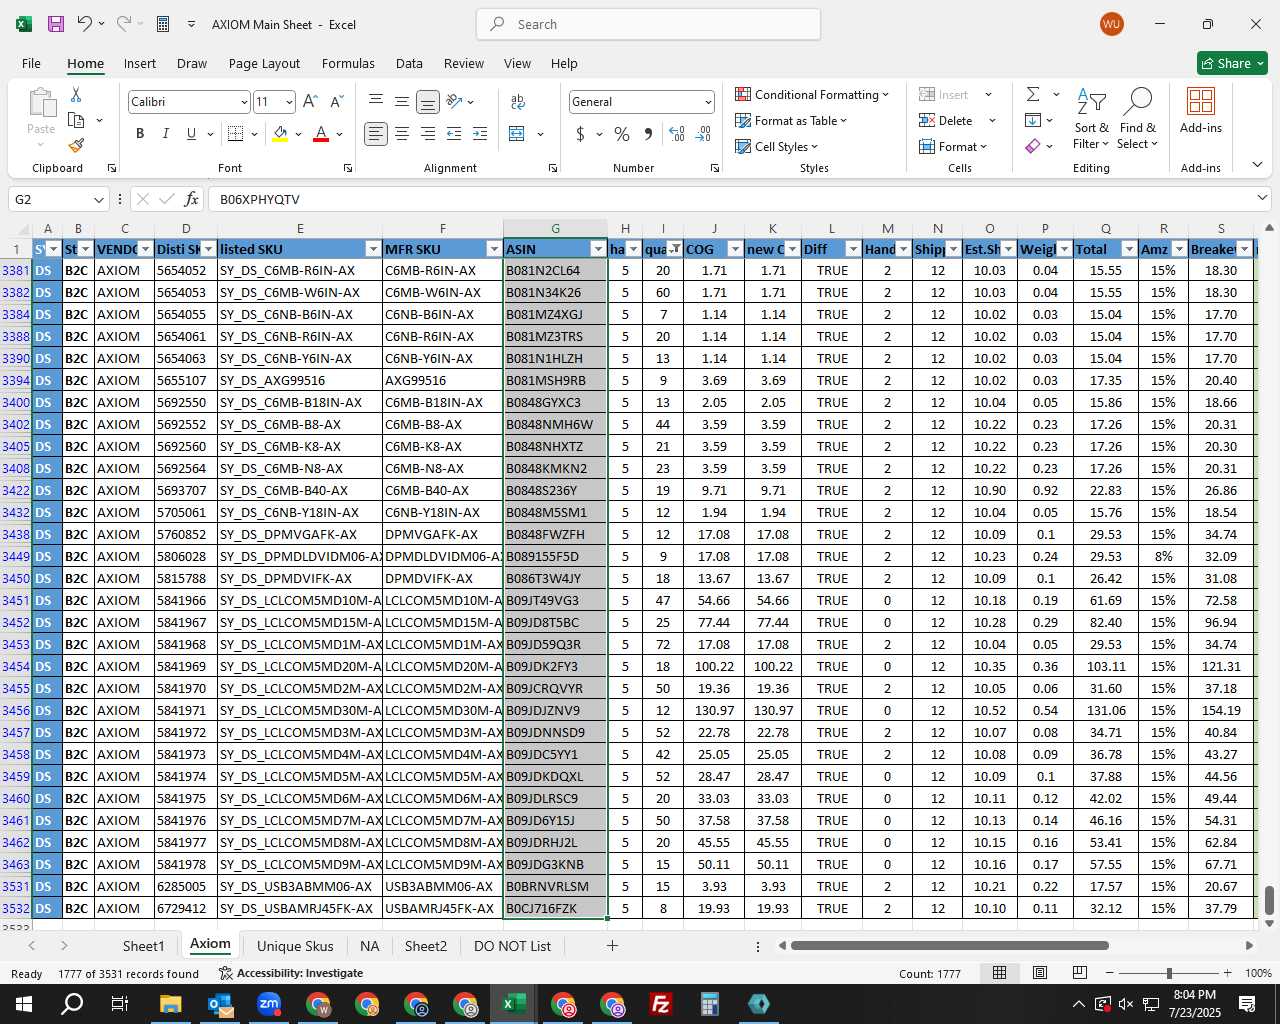Switch to the Formulas ribbon tab
Screen dimensions: 1280x1024
click(348, 63)
